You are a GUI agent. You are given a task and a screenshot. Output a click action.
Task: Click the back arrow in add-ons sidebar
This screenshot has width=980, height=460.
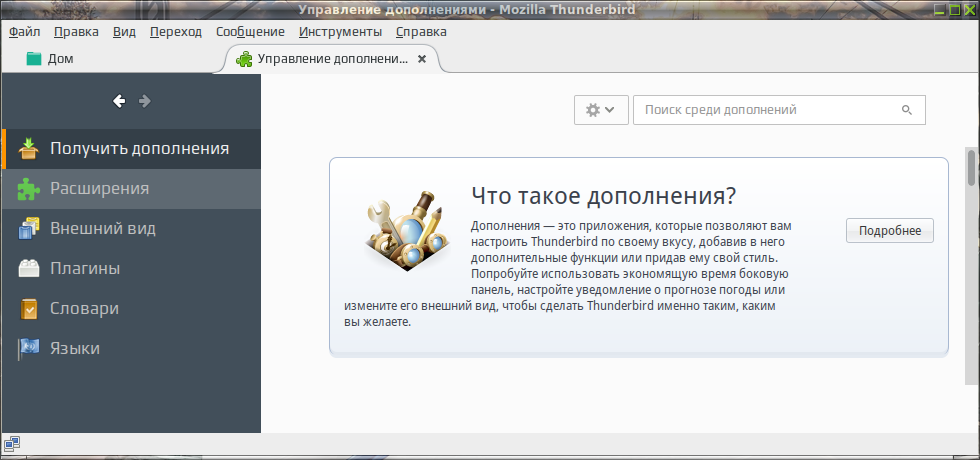[119, 101]
